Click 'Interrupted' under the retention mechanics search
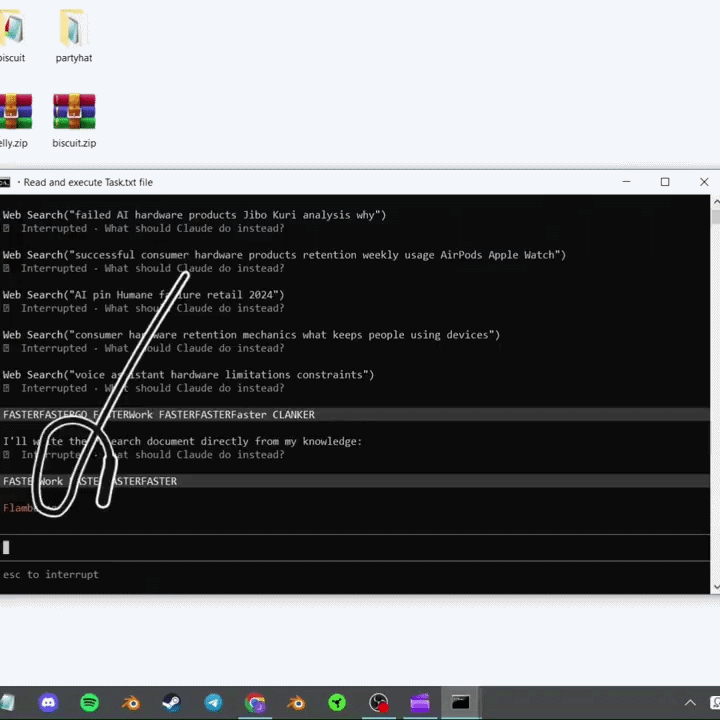 tap(54, 348)
